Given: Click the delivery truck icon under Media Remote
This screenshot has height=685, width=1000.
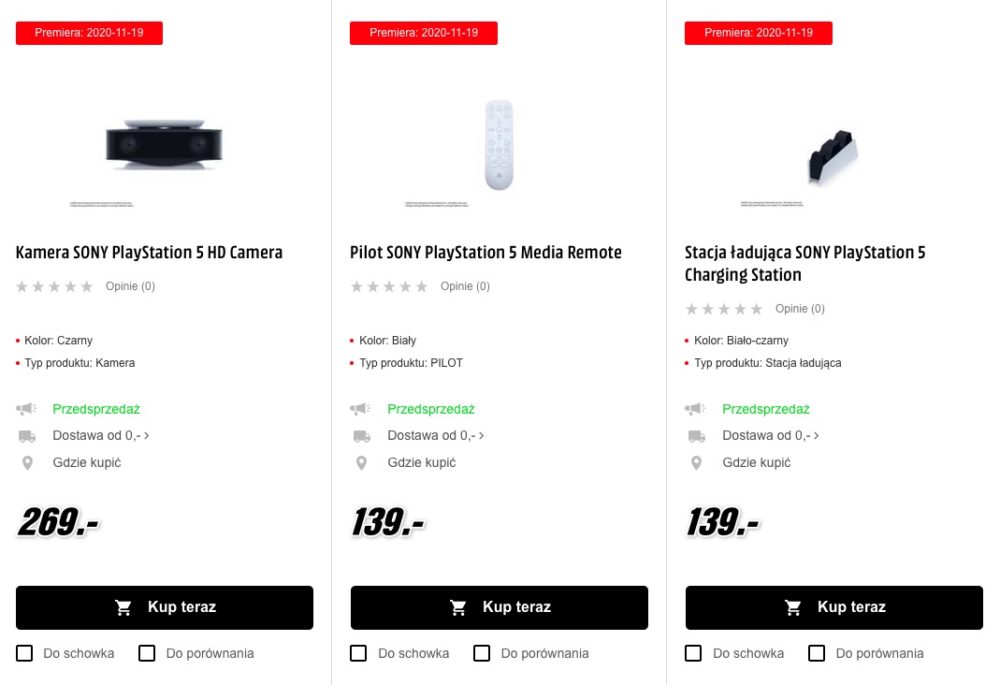Looking at the screenshot, I should point(362,436).
